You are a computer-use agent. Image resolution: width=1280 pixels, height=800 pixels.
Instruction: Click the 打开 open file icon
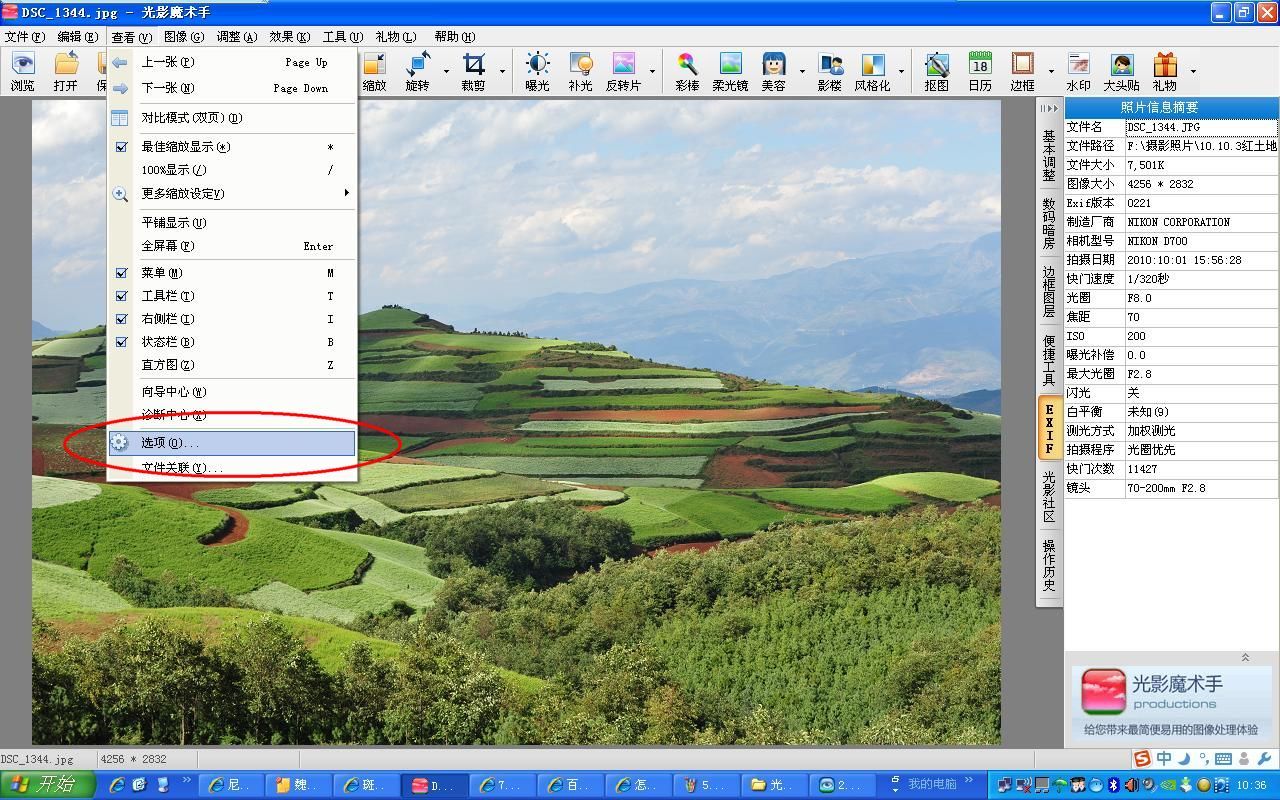click(x=66, y=72)
